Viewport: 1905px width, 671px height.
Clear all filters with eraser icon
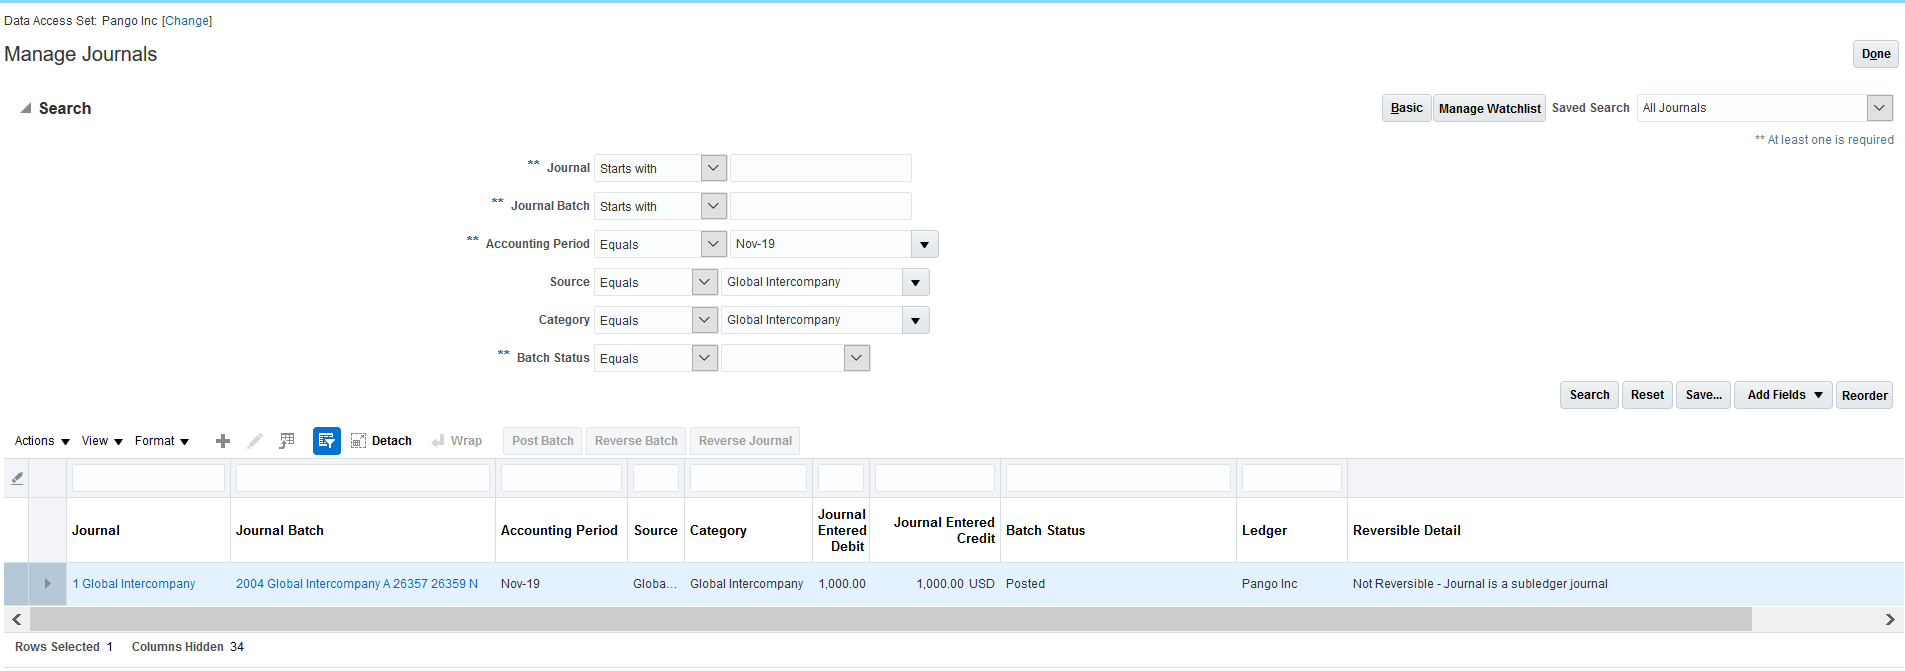pyautogui.click(x=17, y=479)
